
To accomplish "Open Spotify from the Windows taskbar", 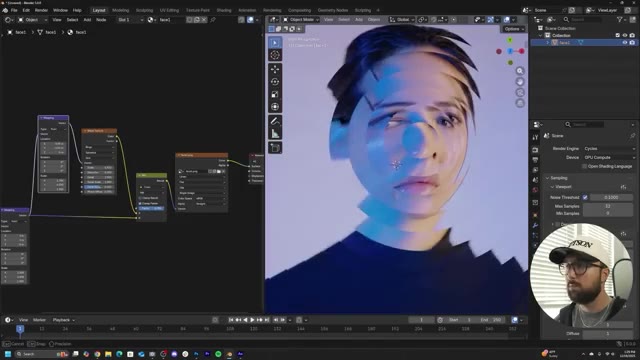I will [x=218, y=354].
